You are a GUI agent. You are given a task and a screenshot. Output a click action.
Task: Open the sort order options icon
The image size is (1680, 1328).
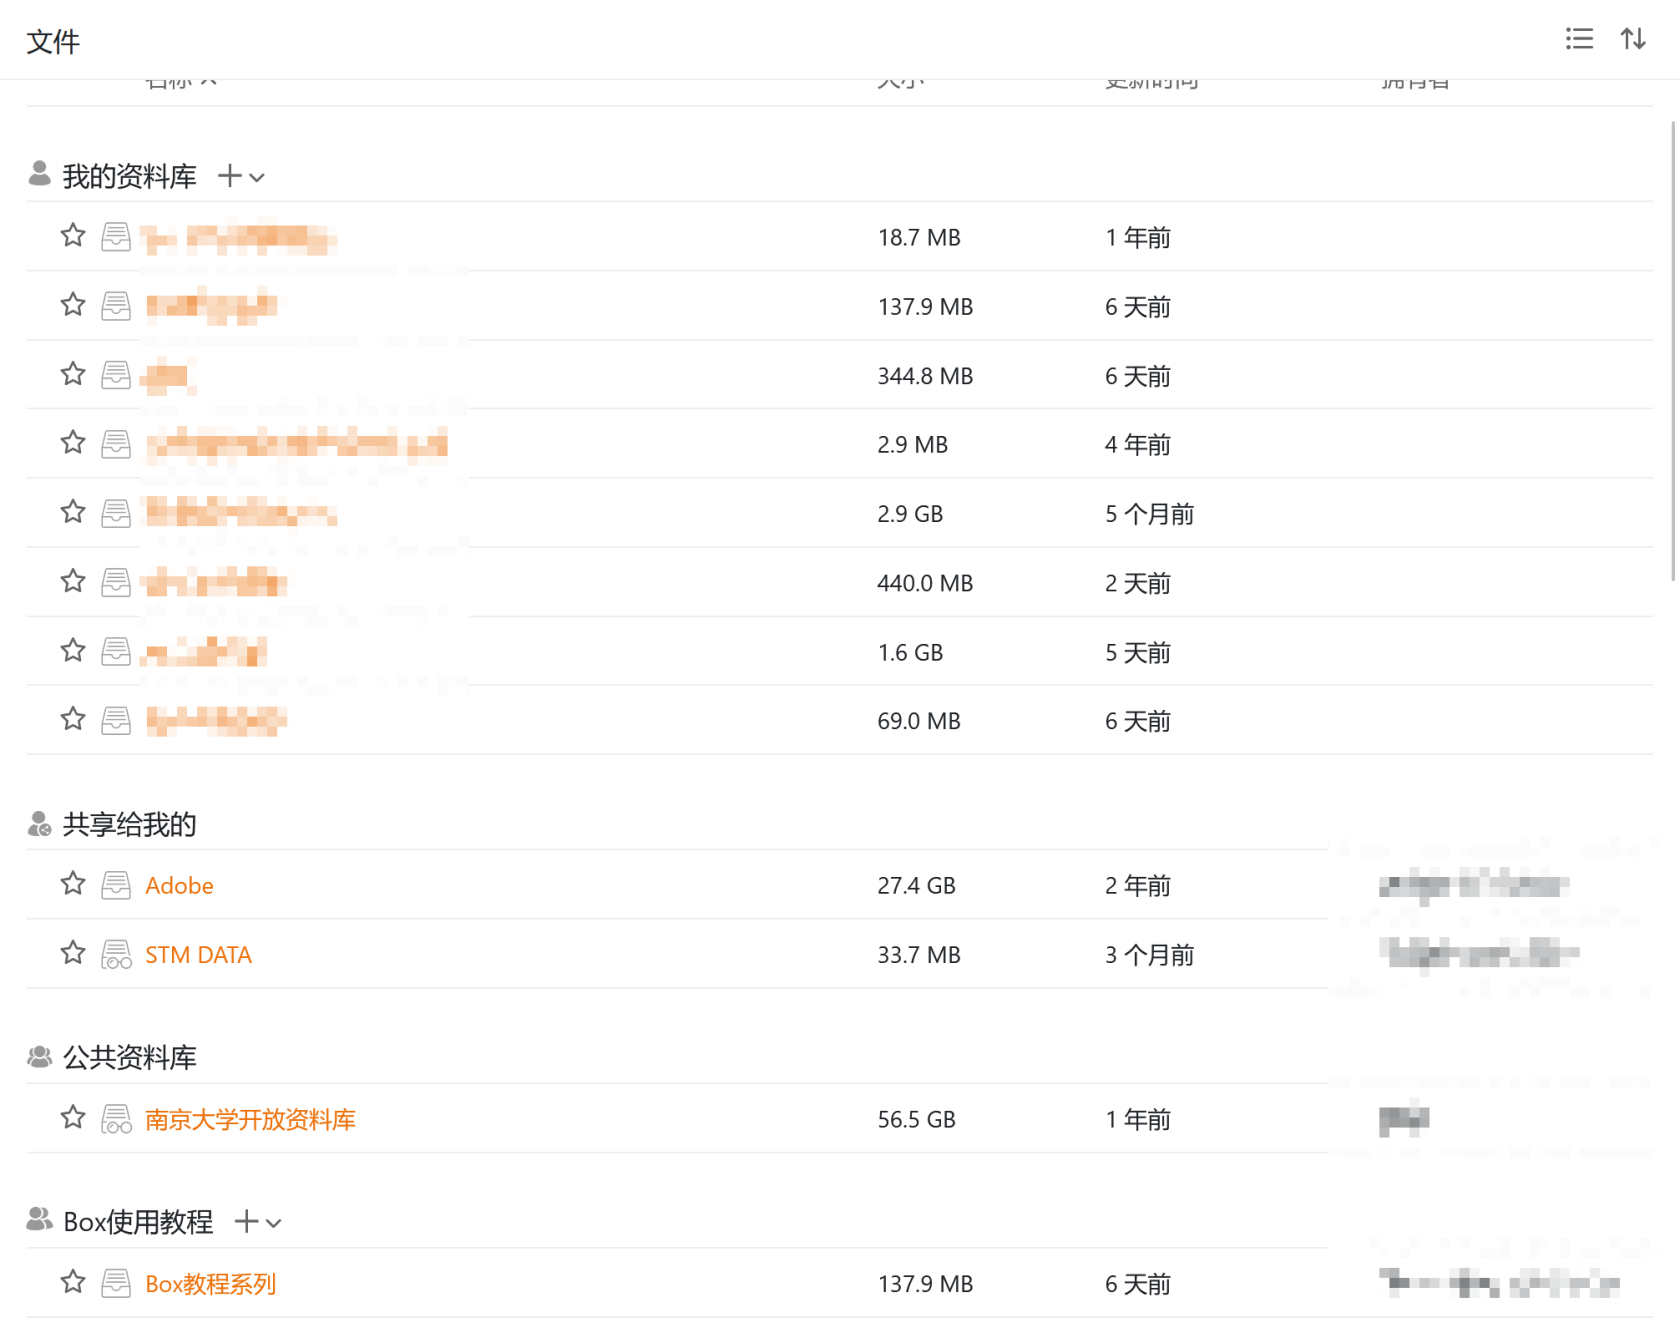click(1633, 39)
